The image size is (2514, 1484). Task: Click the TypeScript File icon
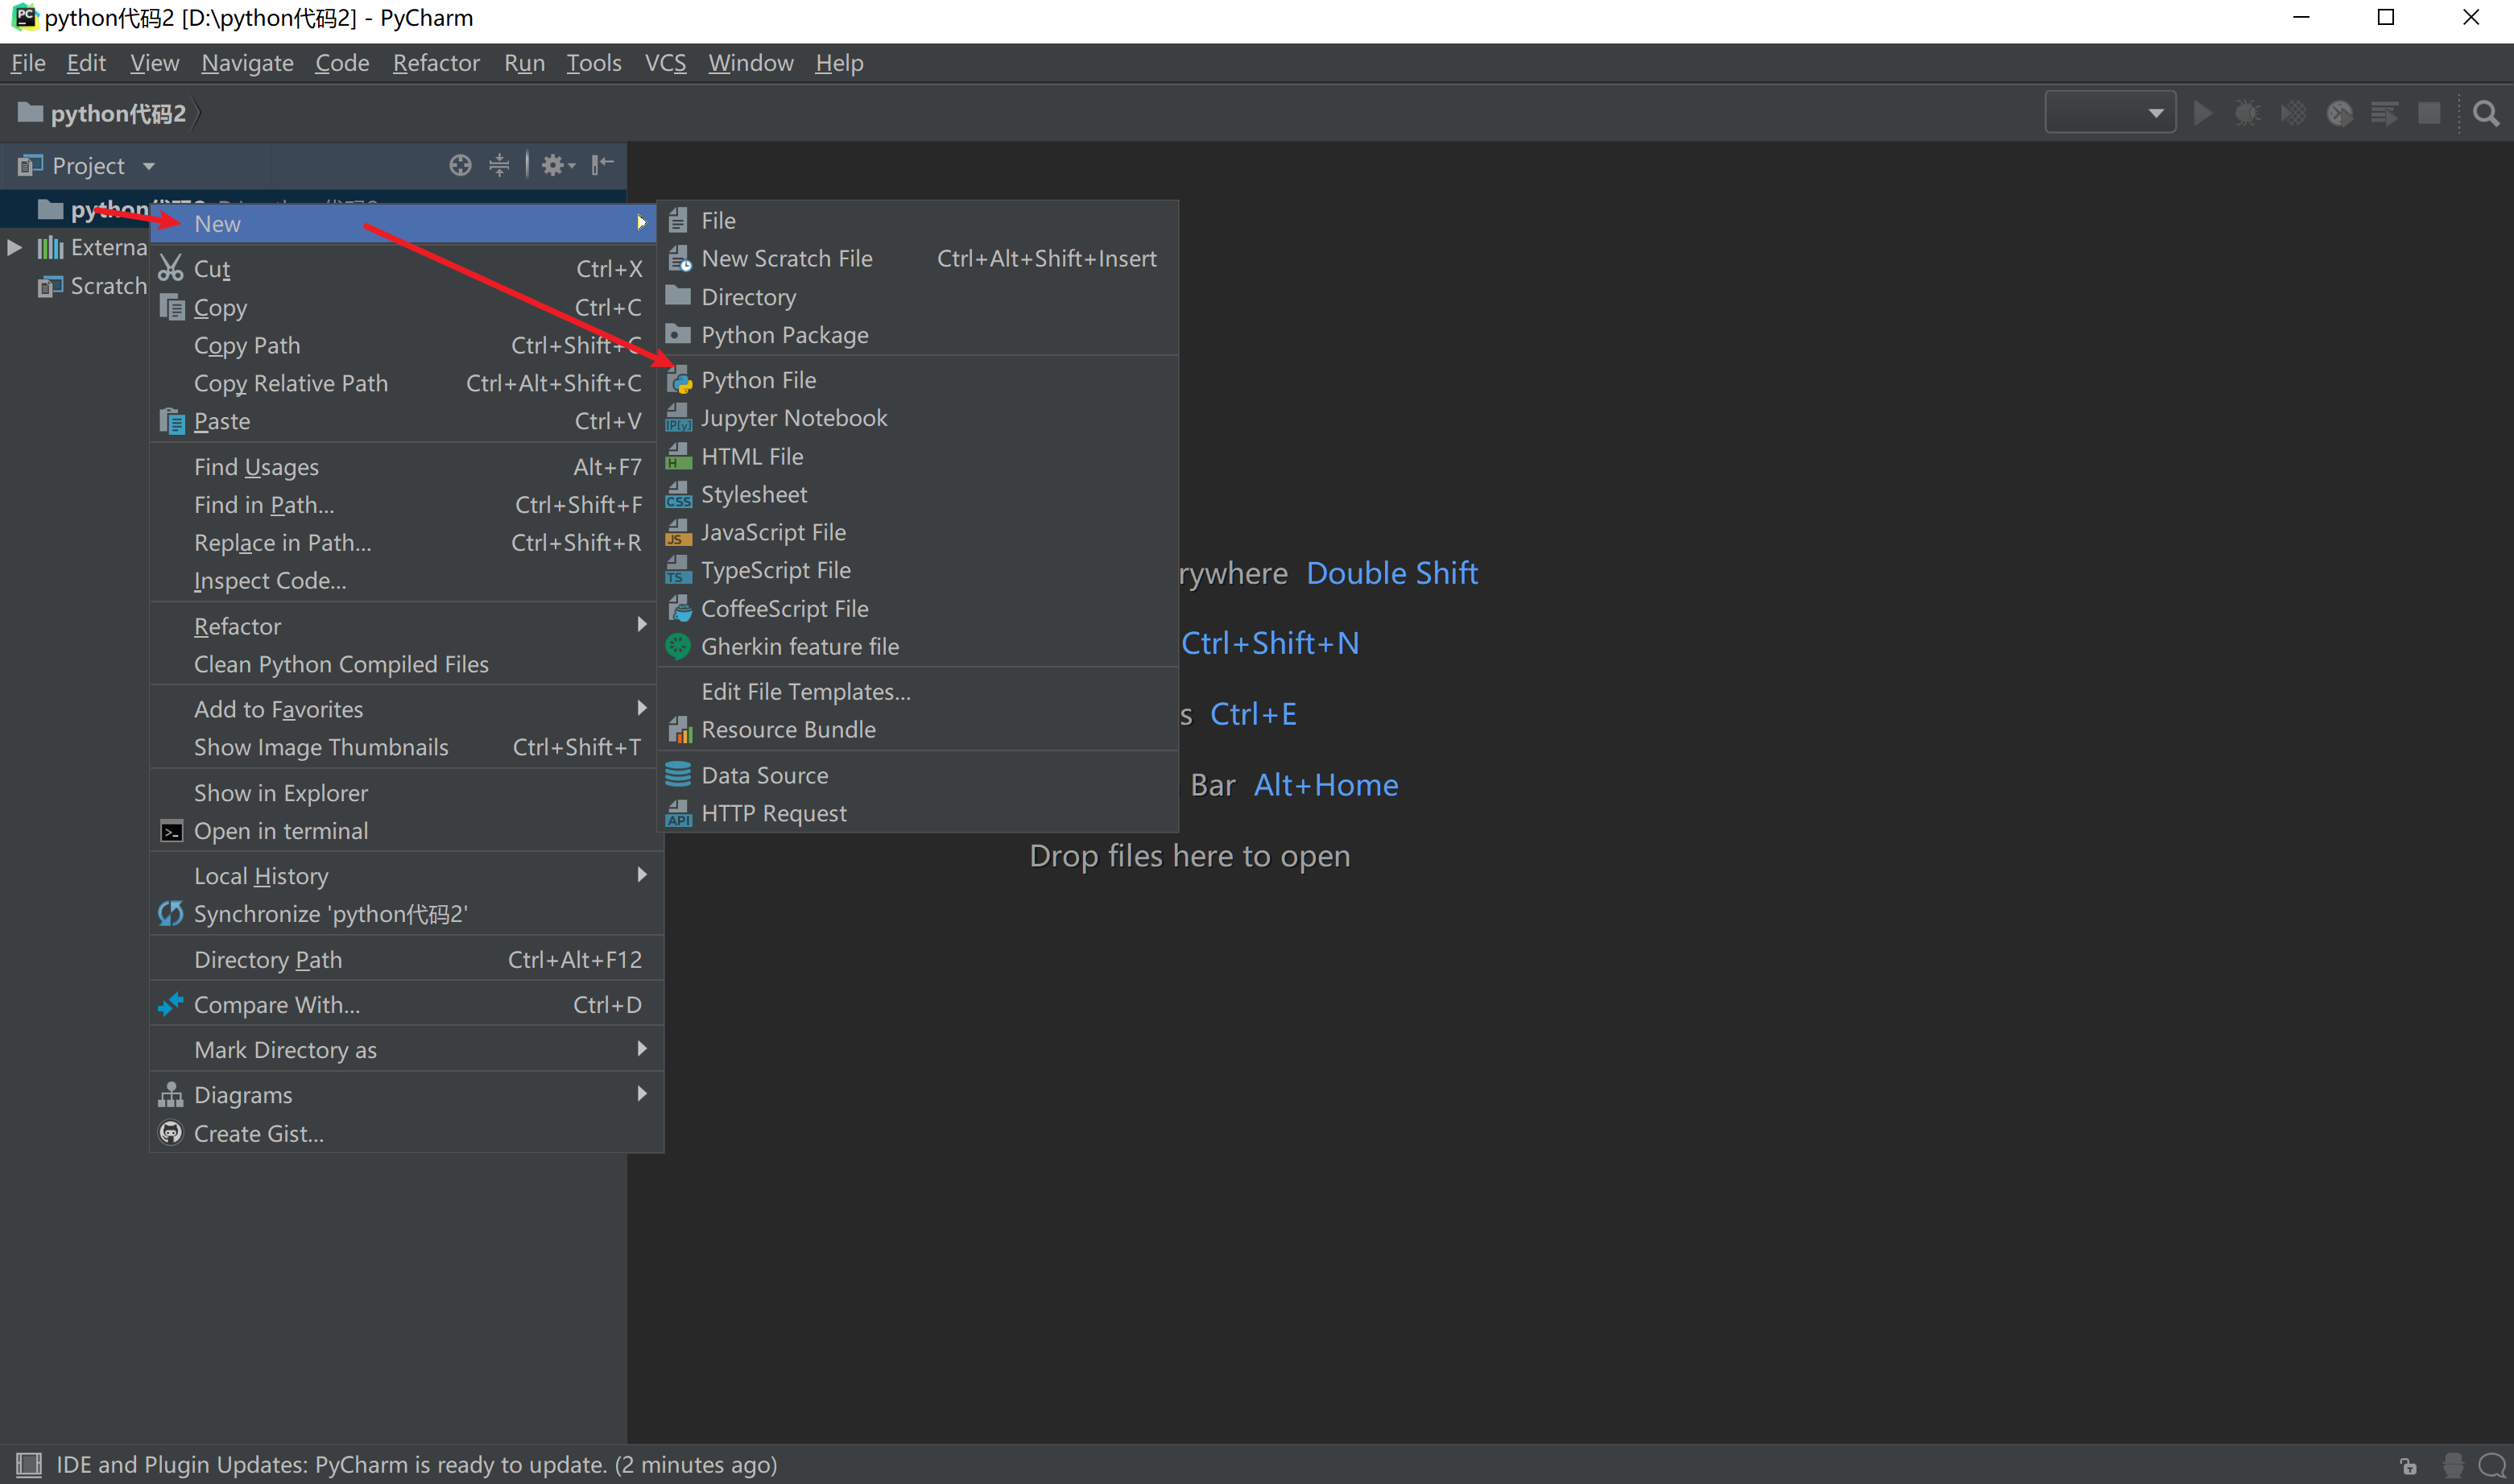tap(679, 570)
